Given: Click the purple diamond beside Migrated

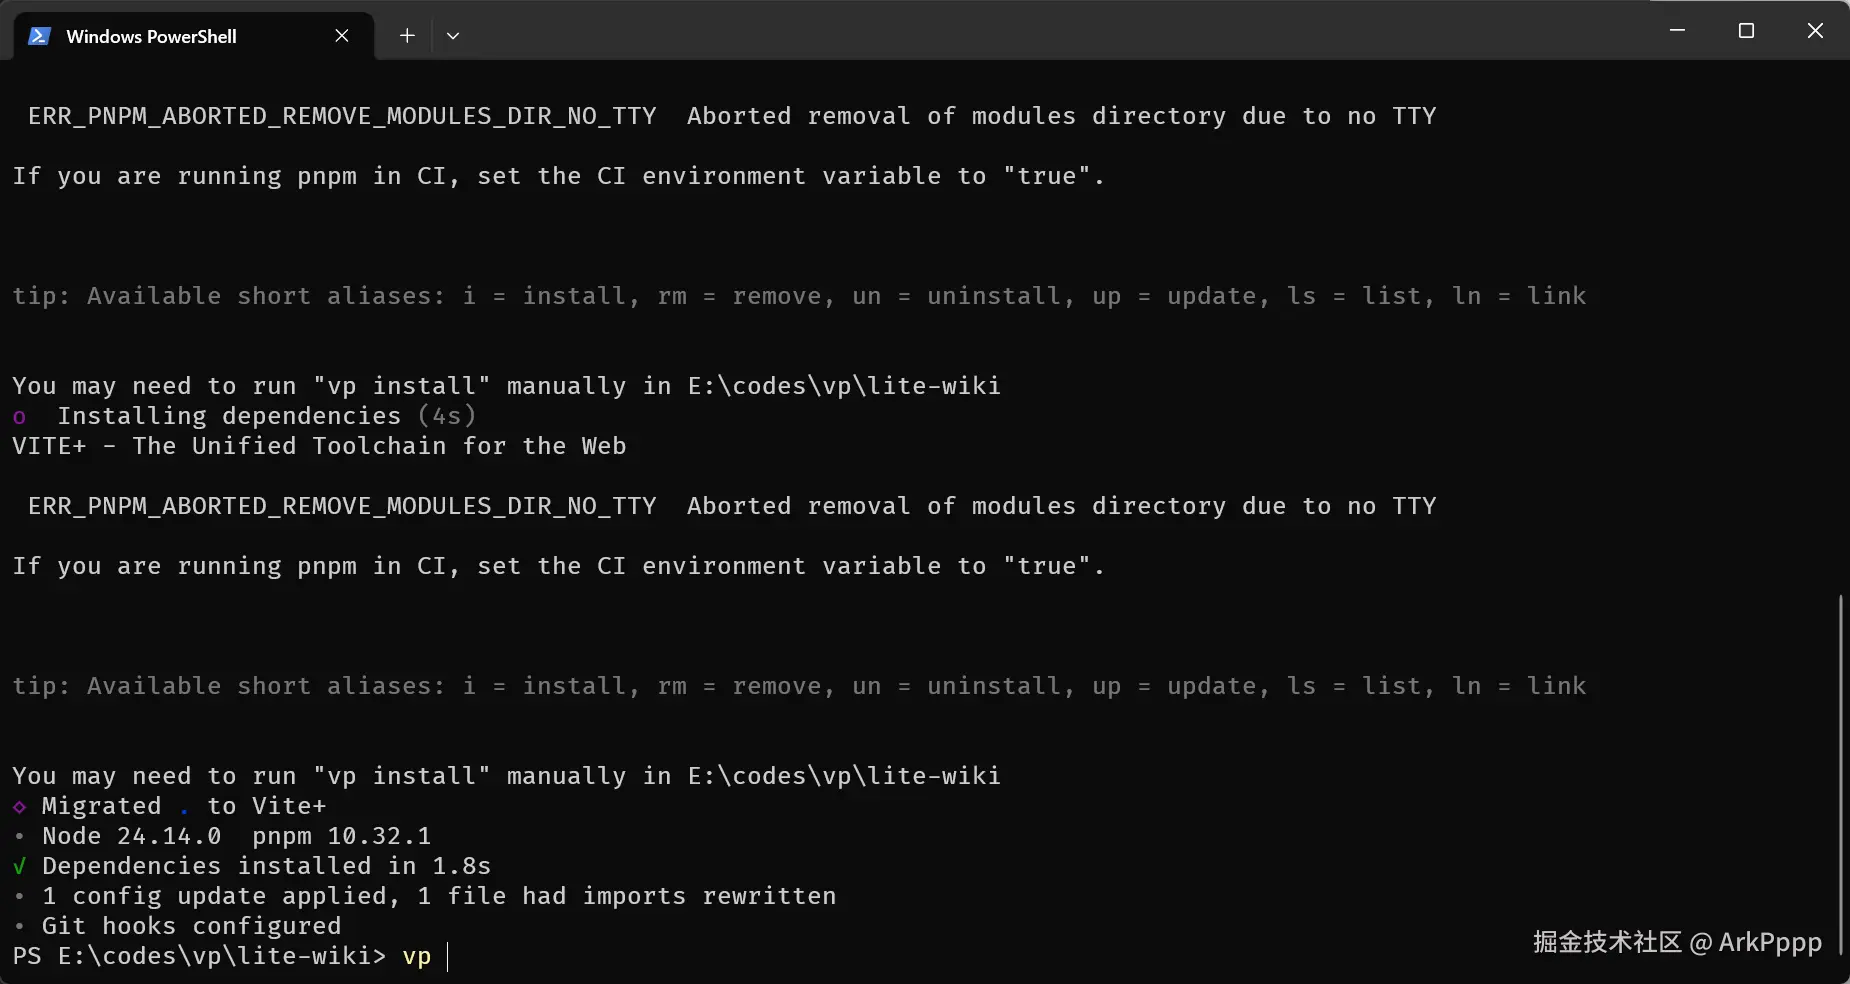Looking at the screenshot, I should 20,806.
